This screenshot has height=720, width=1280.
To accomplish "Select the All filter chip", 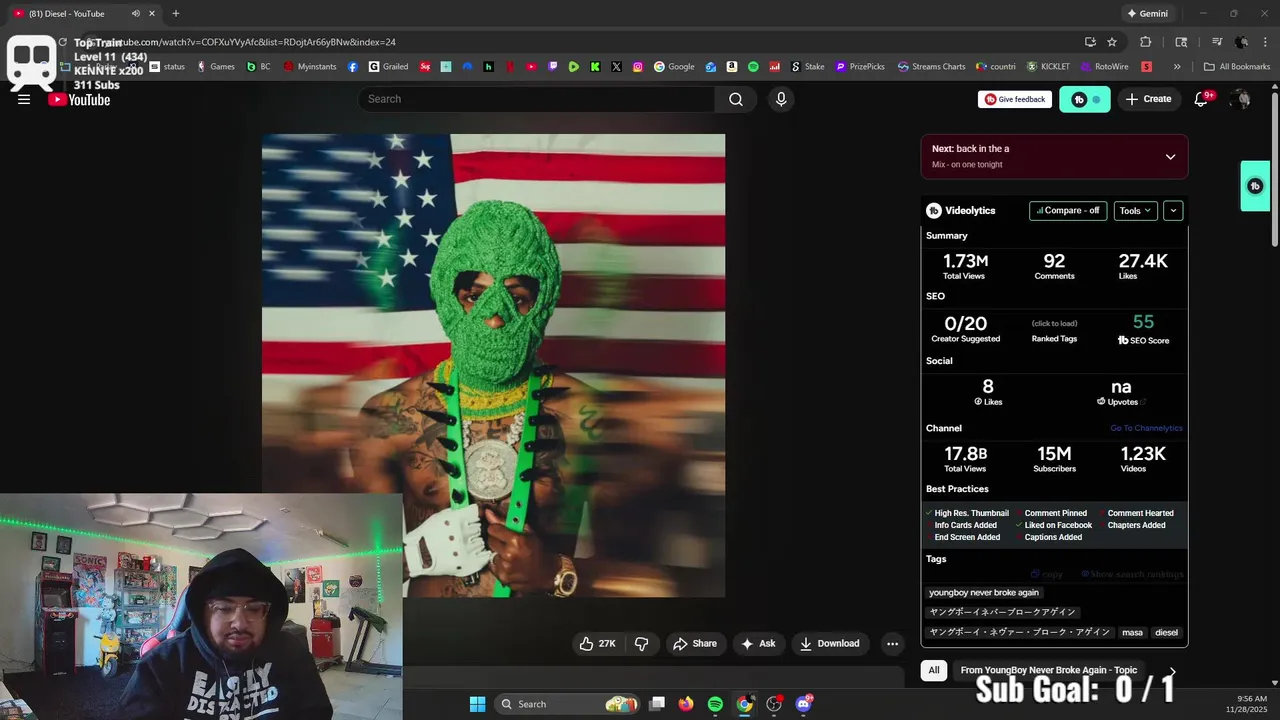I will point(934,670).
